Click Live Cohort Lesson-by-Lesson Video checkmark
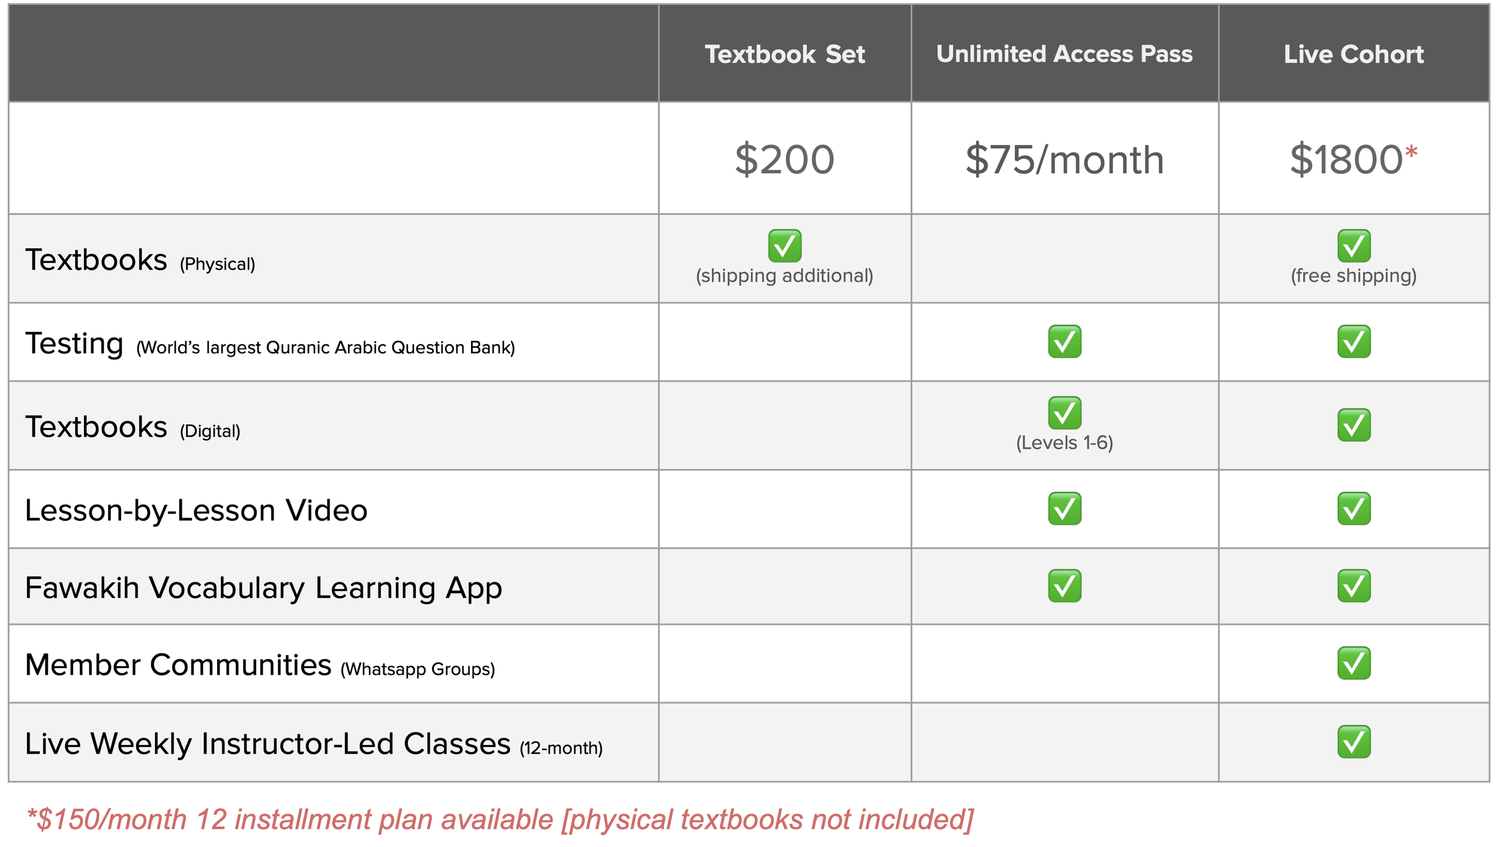Viewport: 1500px width, 847px height. click(1353, 509)
